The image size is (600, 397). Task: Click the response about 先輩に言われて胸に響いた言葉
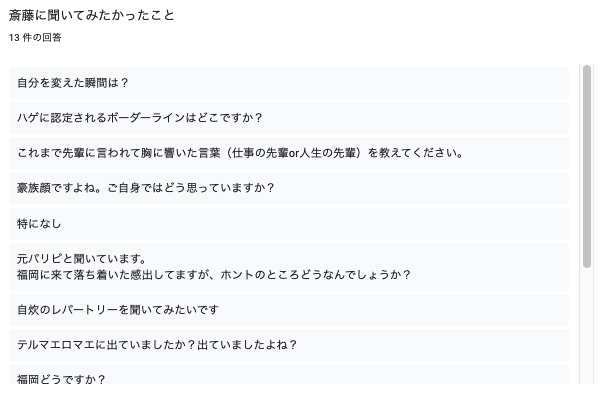(x=289, y=153)
